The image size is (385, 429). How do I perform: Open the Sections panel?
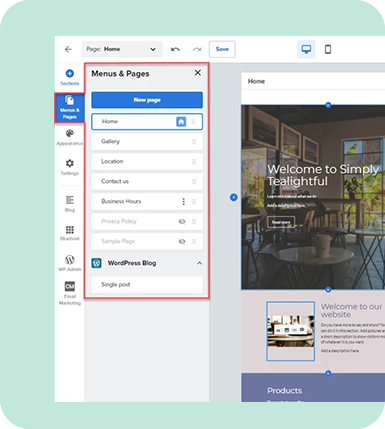(x=70, y=77)
